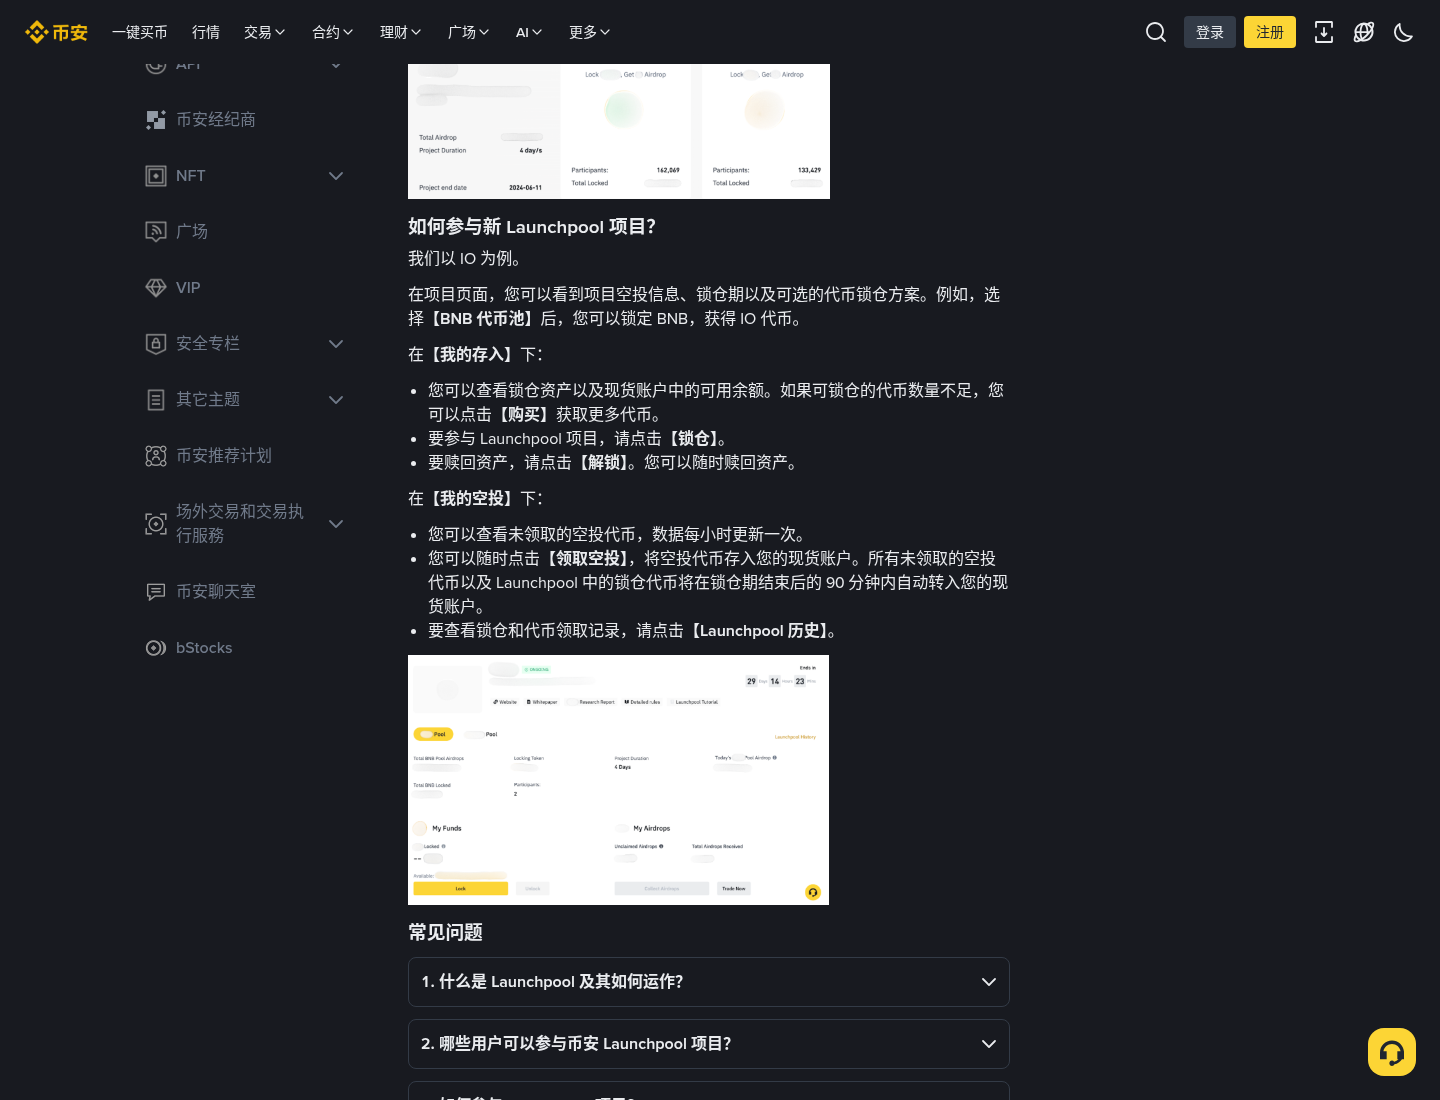Click the 常见问题 heading

click(446, 932)
